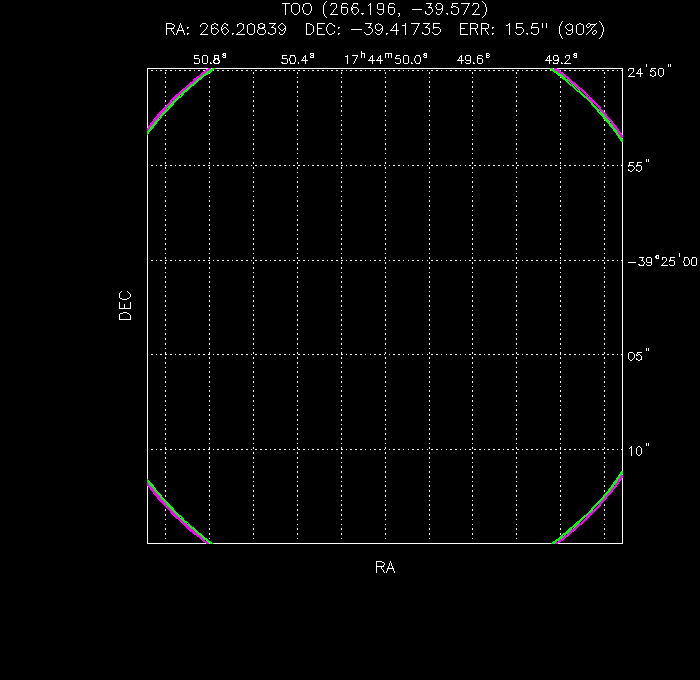Click the 05" declination tick label

point(638,356)
